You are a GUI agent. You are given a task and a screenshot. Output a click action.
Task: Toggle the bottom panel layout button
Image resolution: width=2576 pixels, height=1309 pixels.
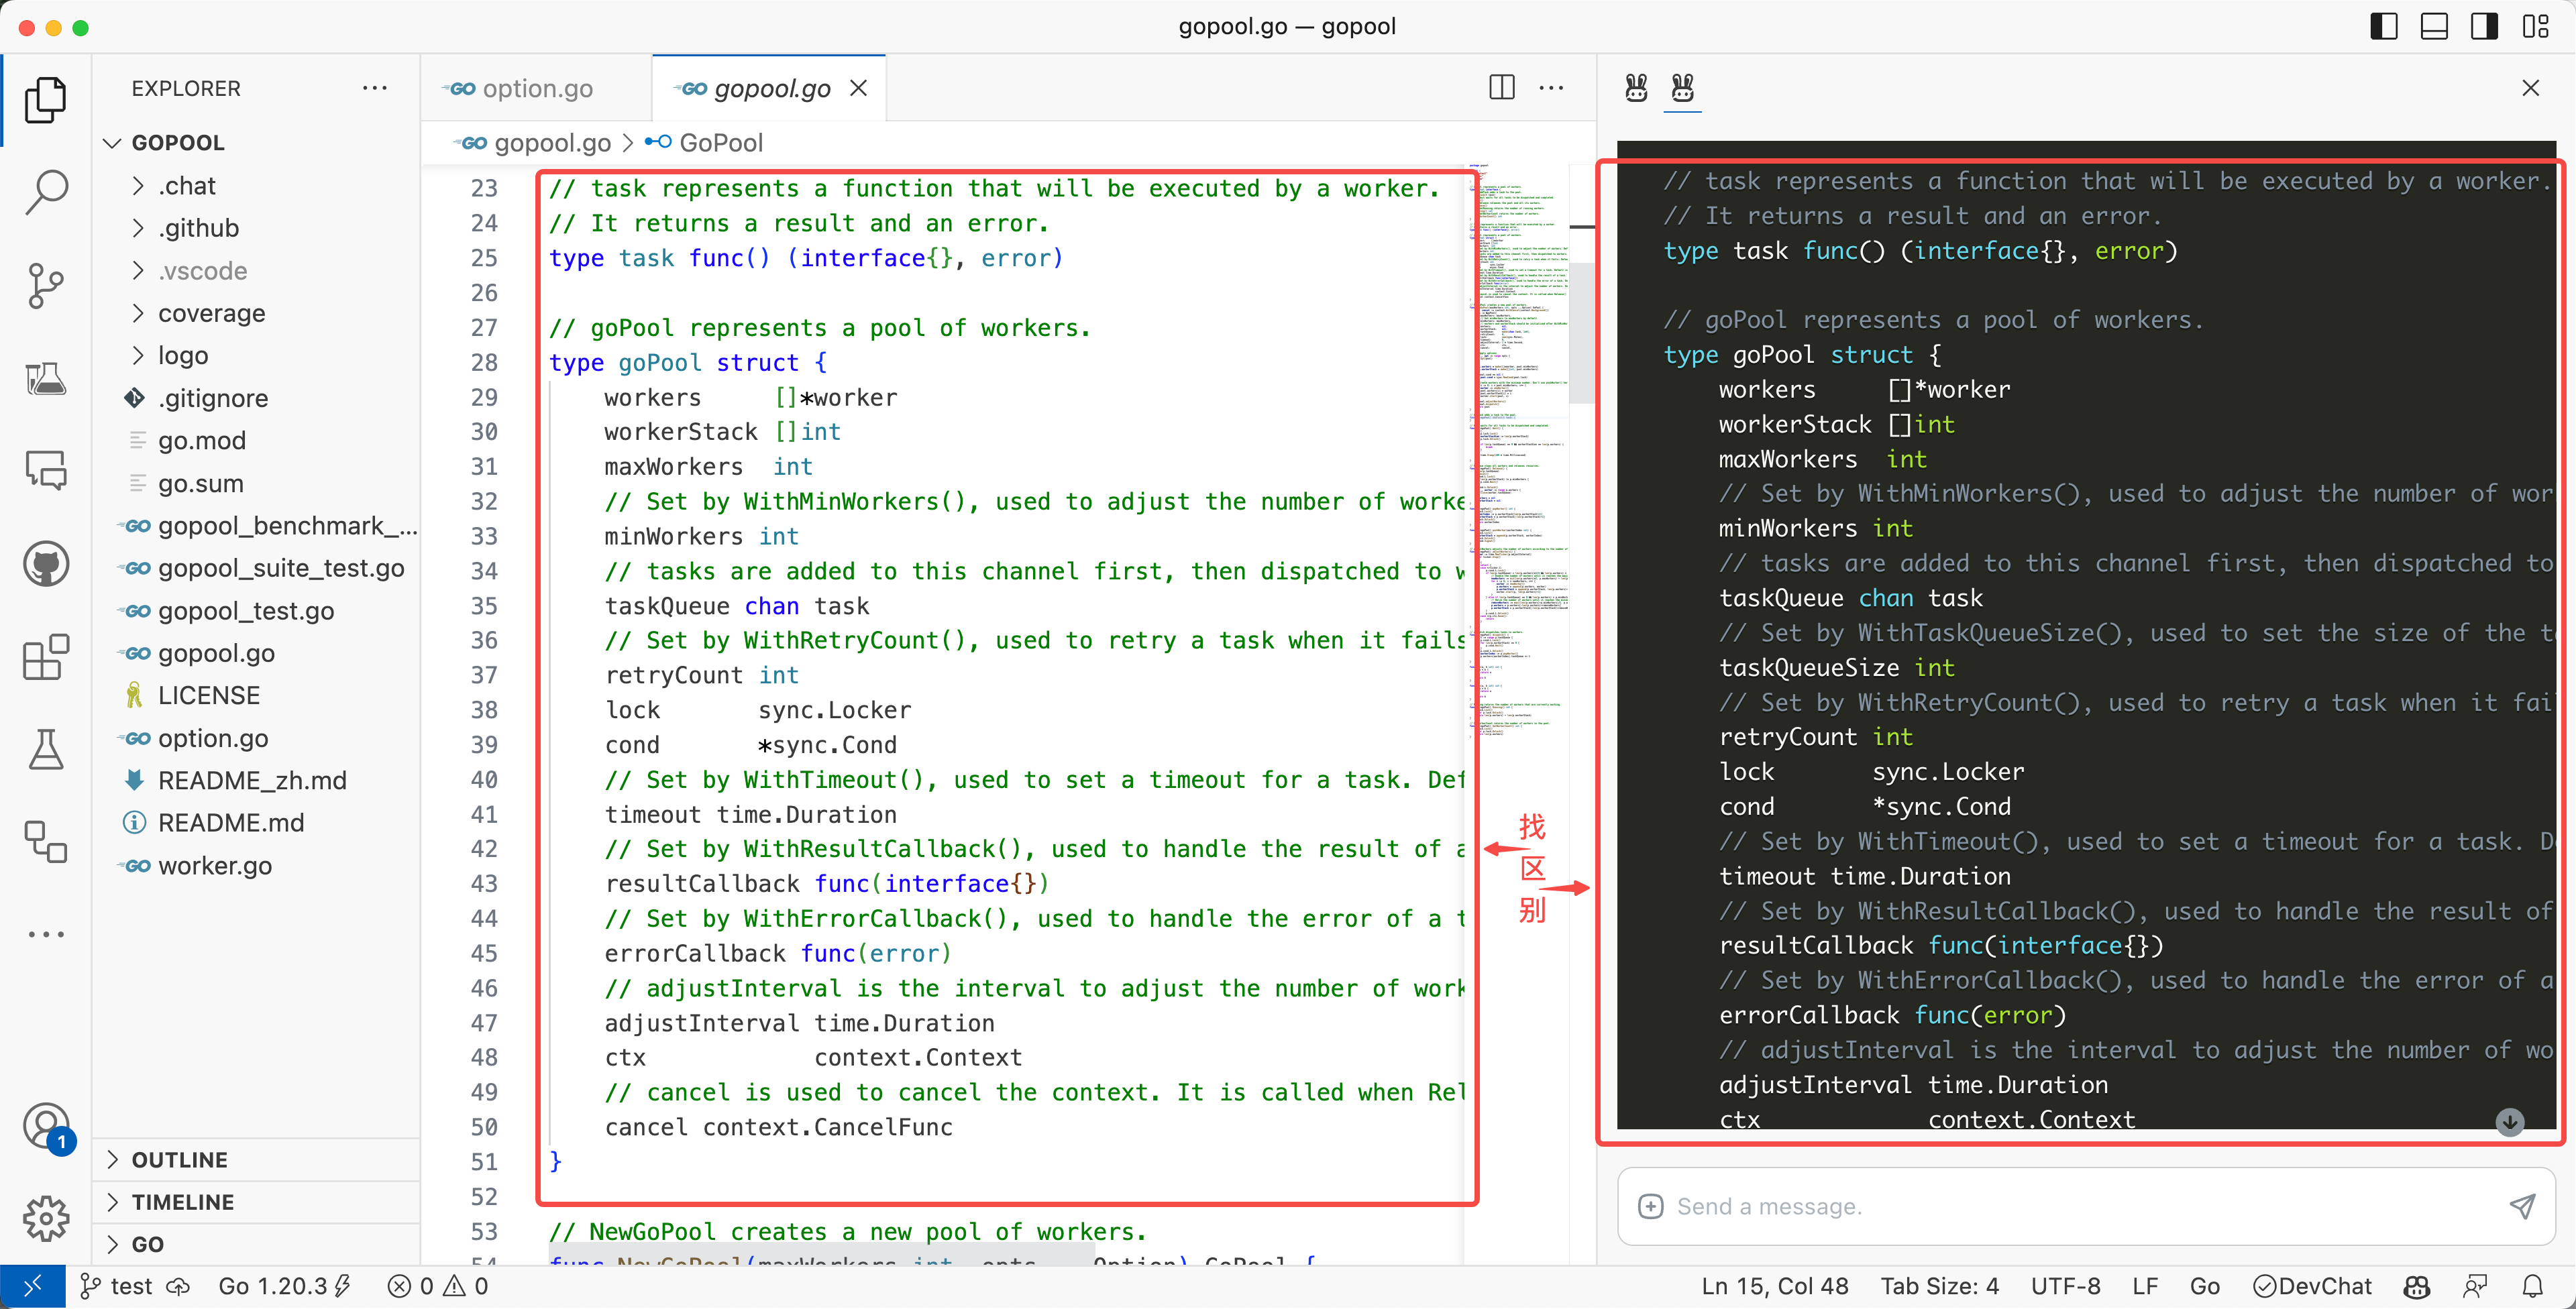click(x=2433, y=27)
